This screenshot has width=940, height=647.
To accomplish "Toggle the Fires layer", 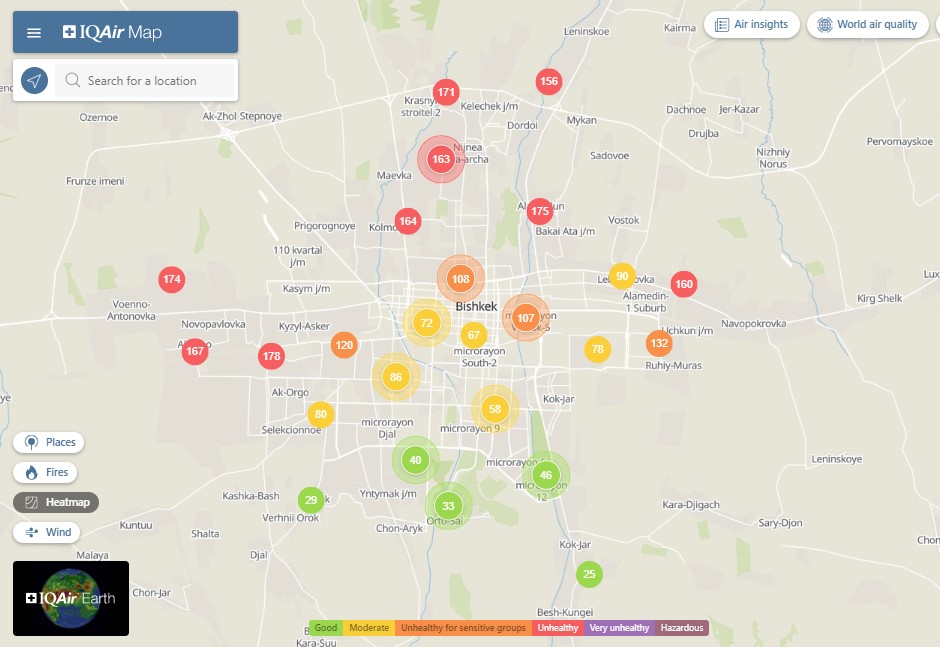I will tap(47, 472).
